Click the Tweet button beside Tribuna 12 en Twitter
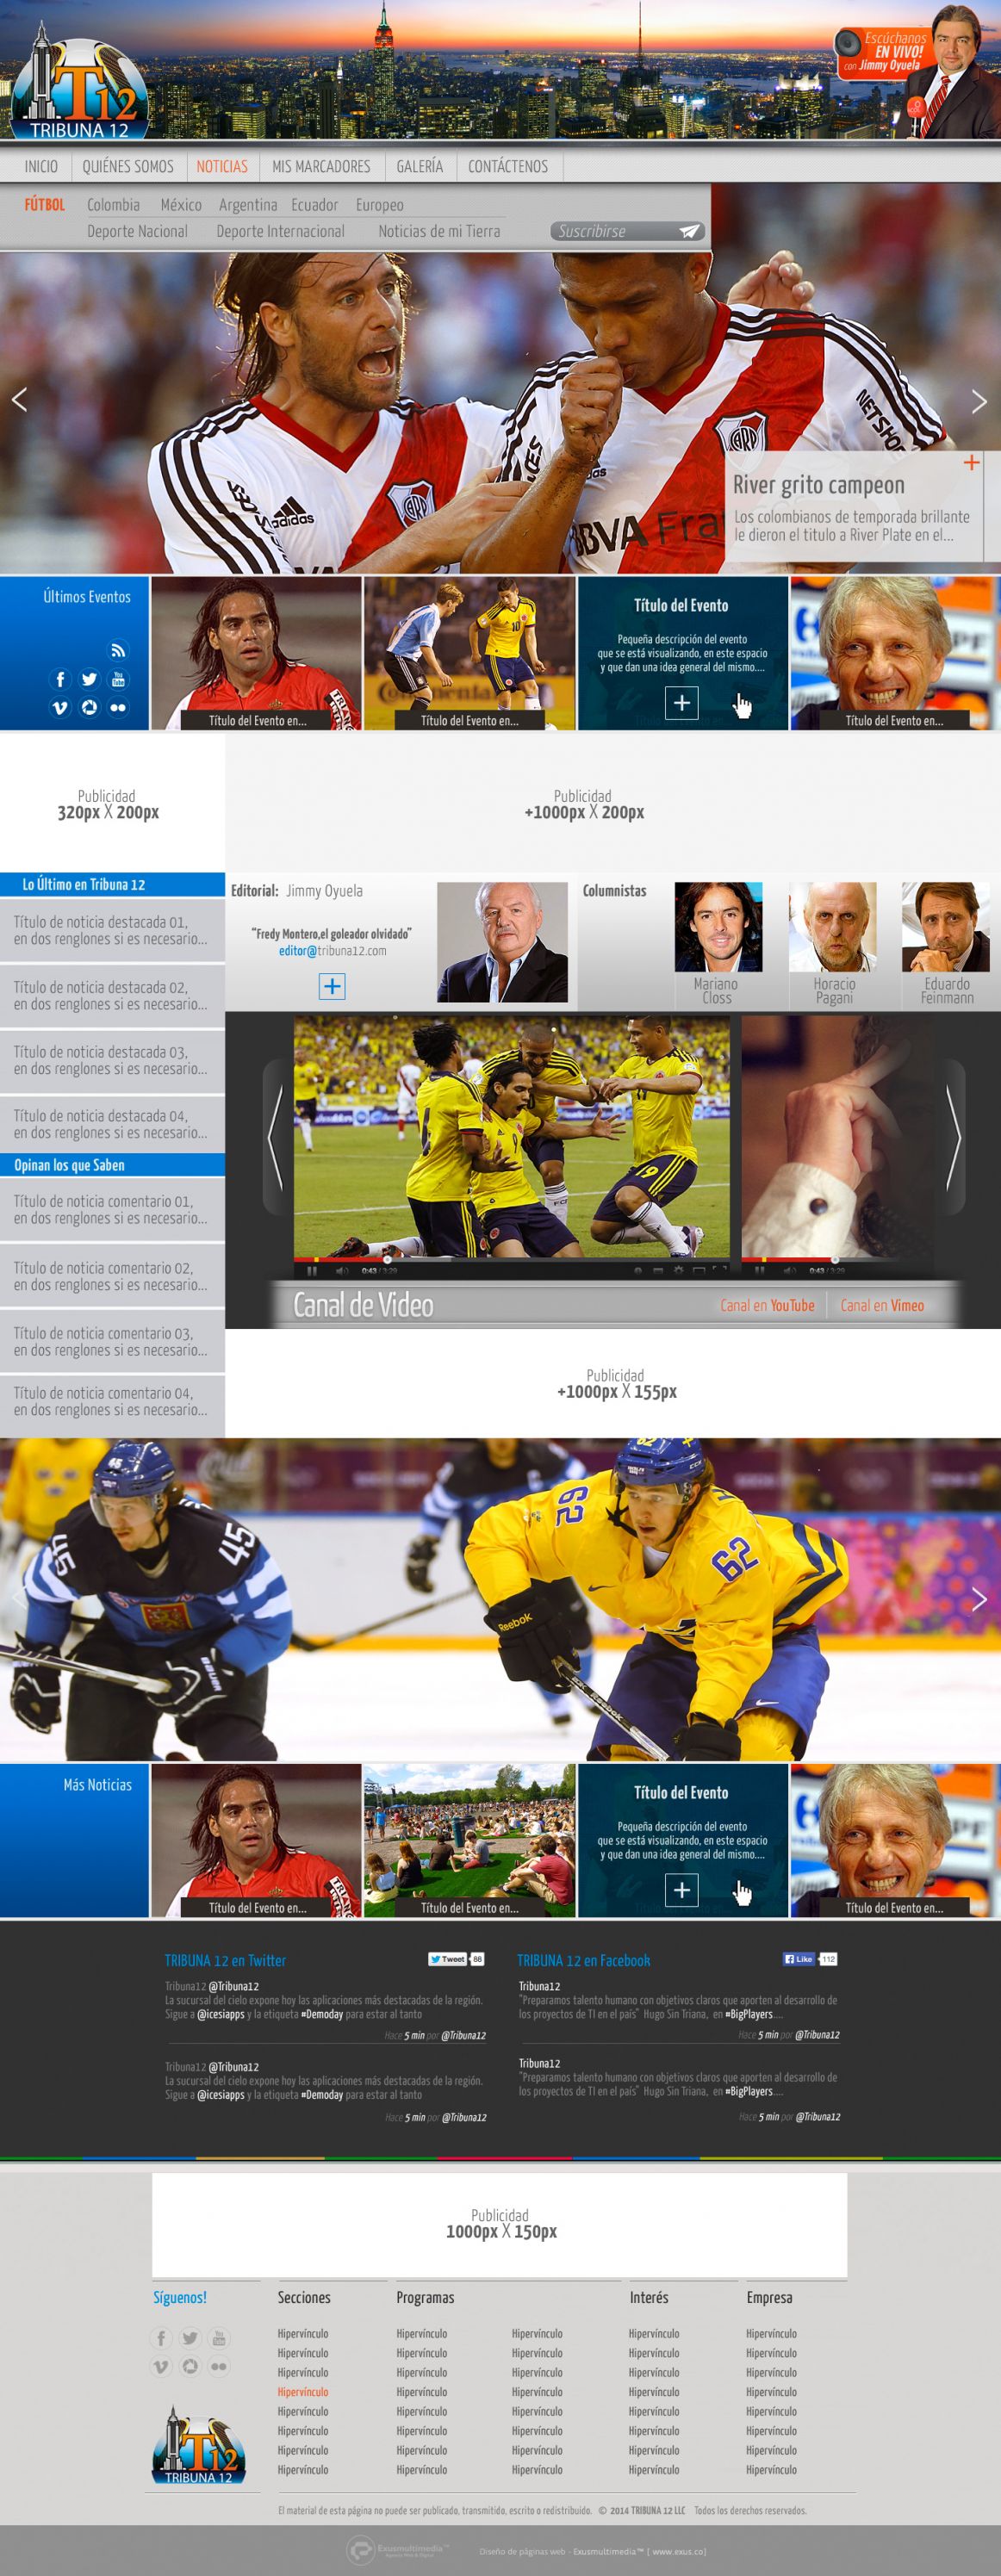Image resolution: width=1001 pixels, height=2576 pixels. [x=449, y=1959]
